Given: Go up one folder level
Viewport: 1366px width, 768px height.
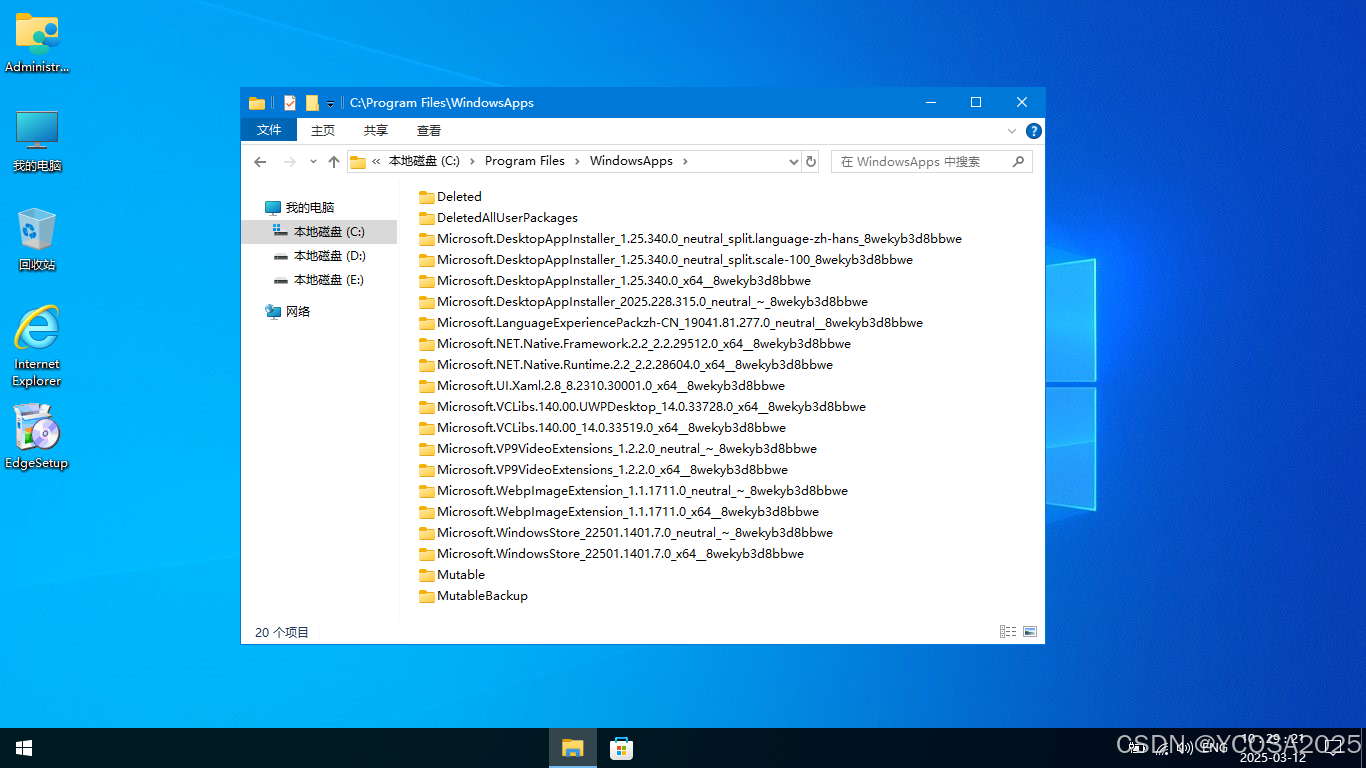Looking at the screenshot, I should click(334, 161).
